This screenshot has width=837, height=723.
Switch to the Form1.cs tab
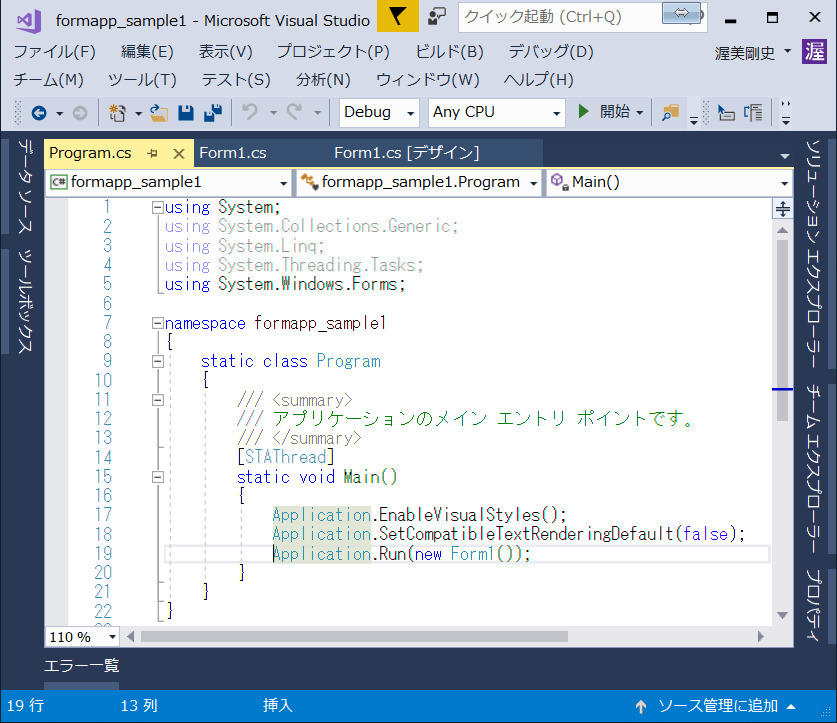233,153
